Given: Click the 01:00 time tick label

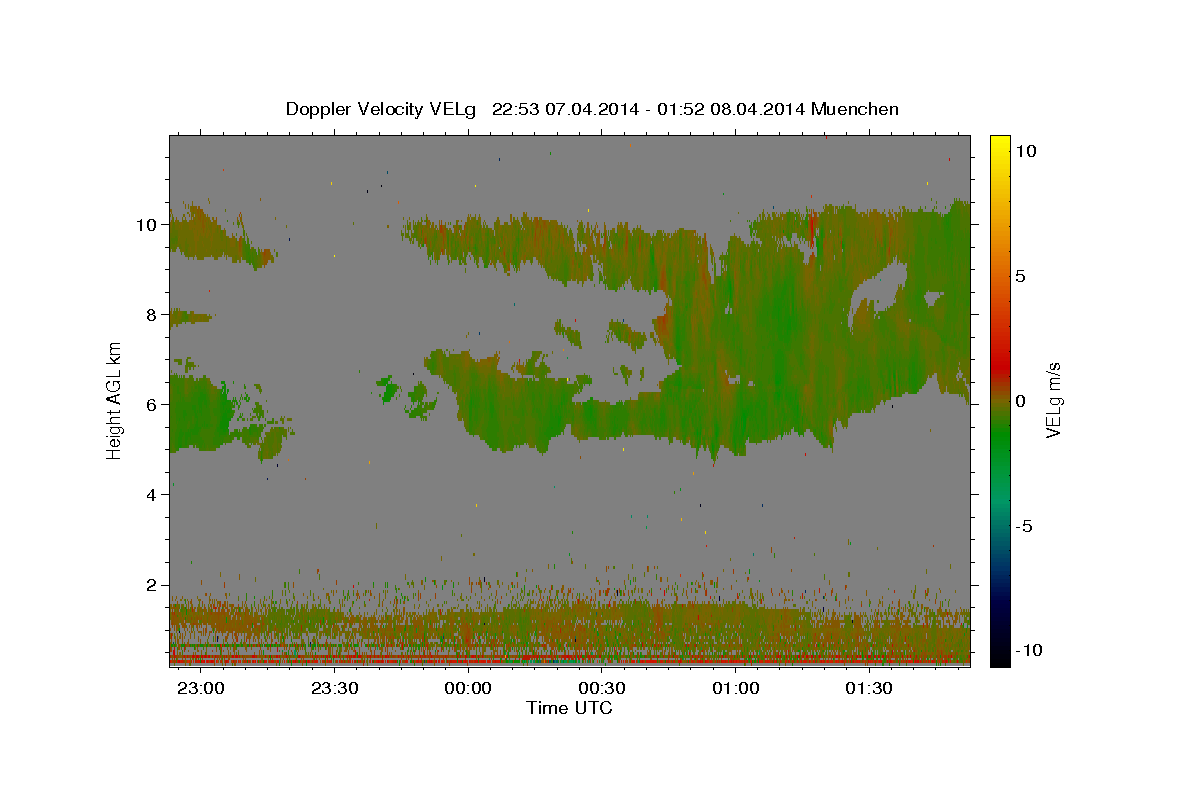Looking at the screenshot, I should (736, 688).
